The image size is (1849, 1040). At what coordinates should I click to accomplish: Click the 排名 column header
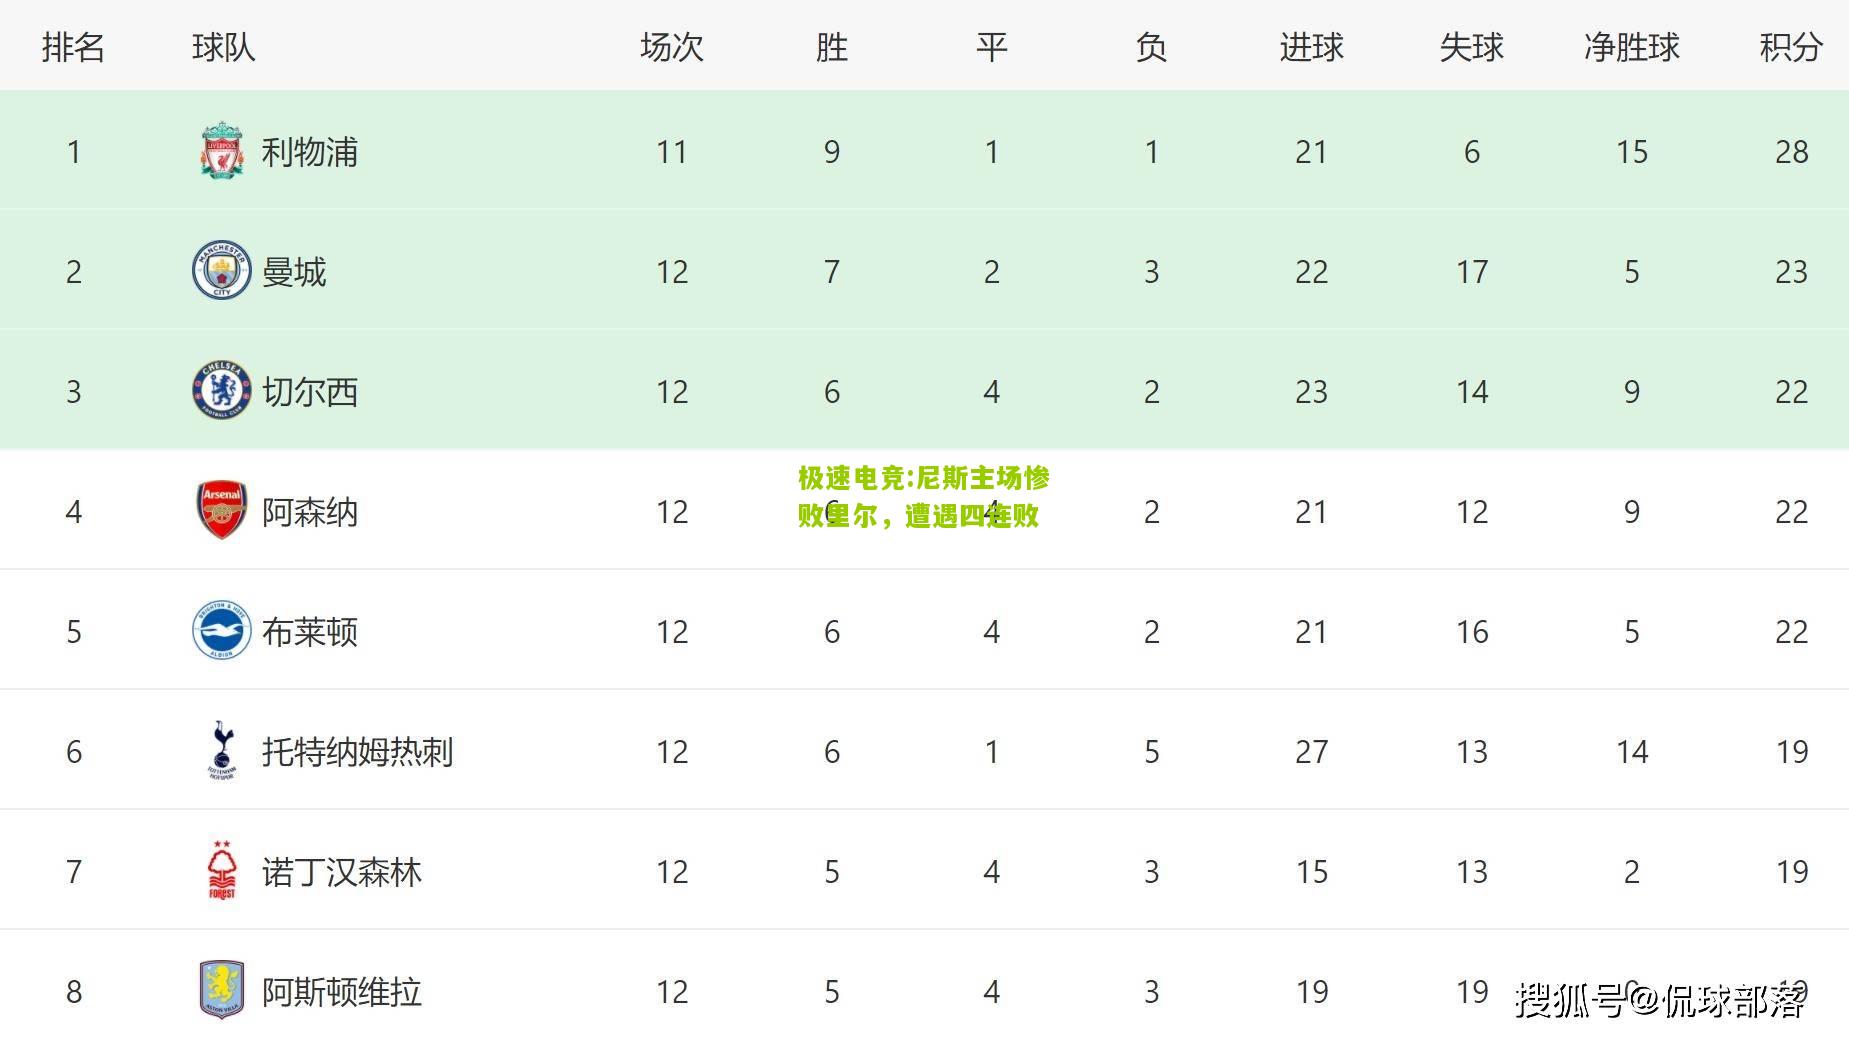[73, 47]
